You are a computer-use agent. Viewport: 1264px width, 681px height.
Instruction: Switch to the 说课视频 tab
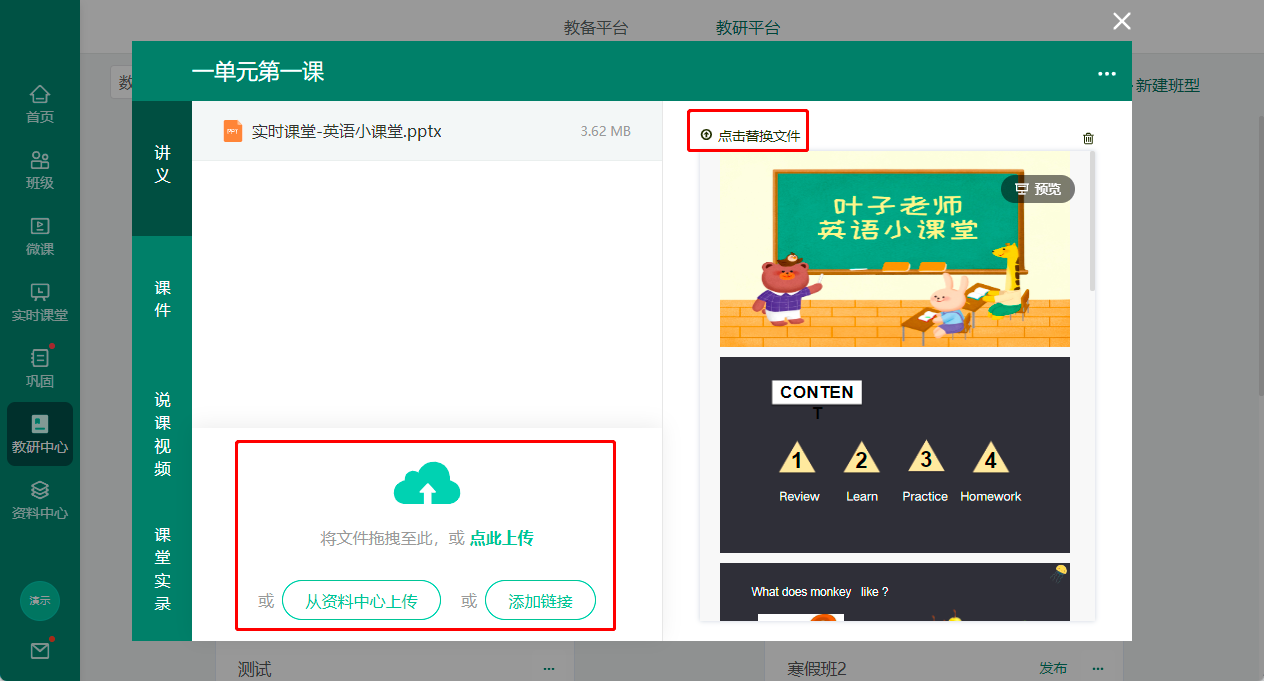162,433
